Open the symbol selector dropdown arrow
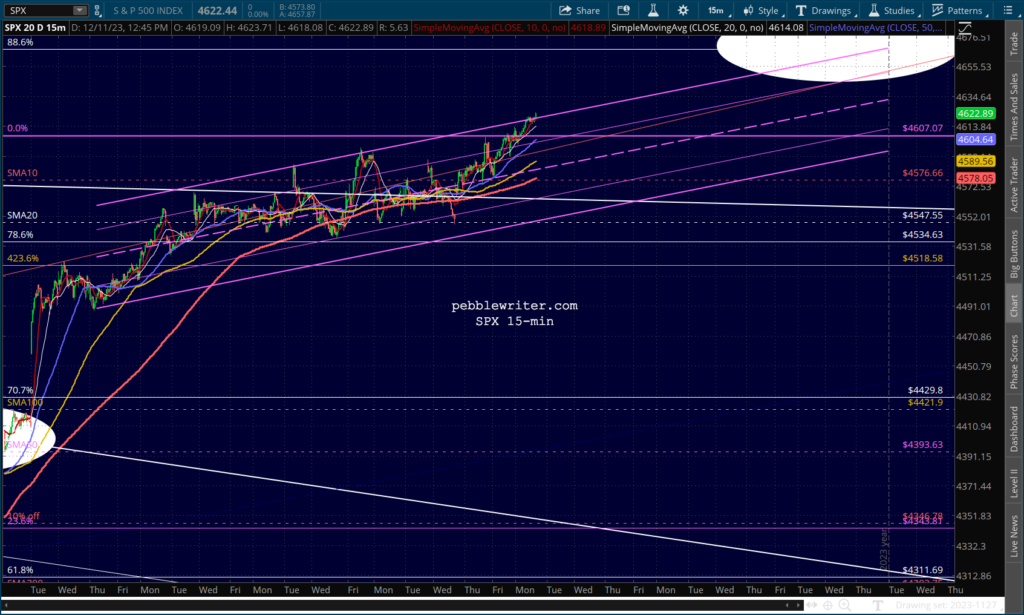 [80, 10]
